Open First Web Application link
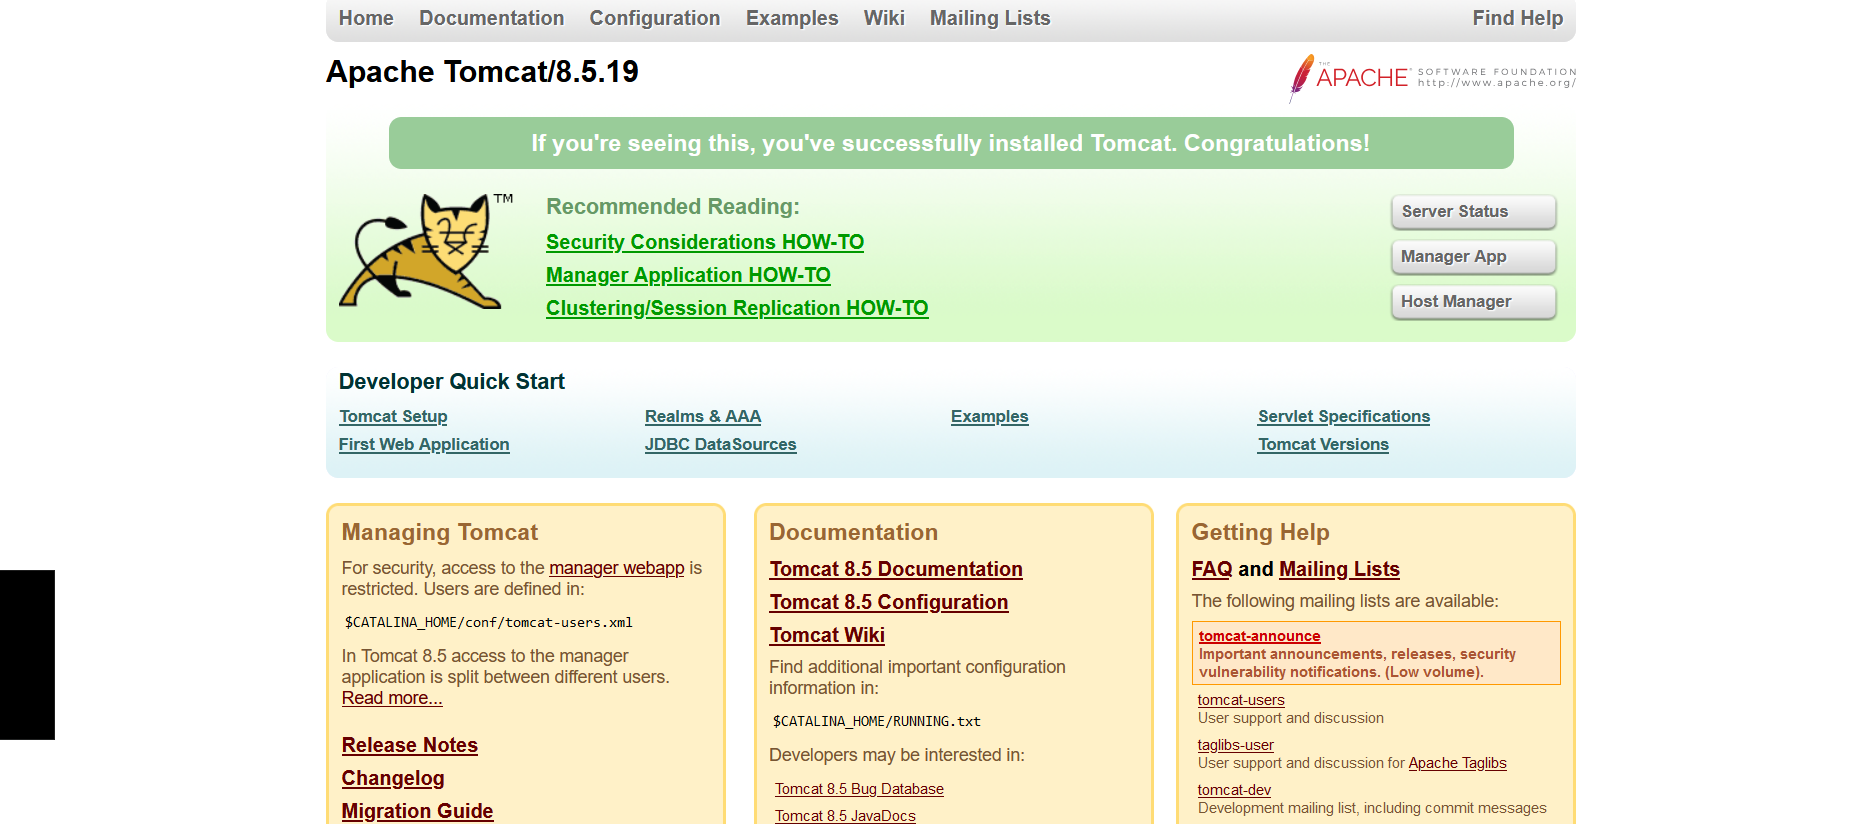 424,444
